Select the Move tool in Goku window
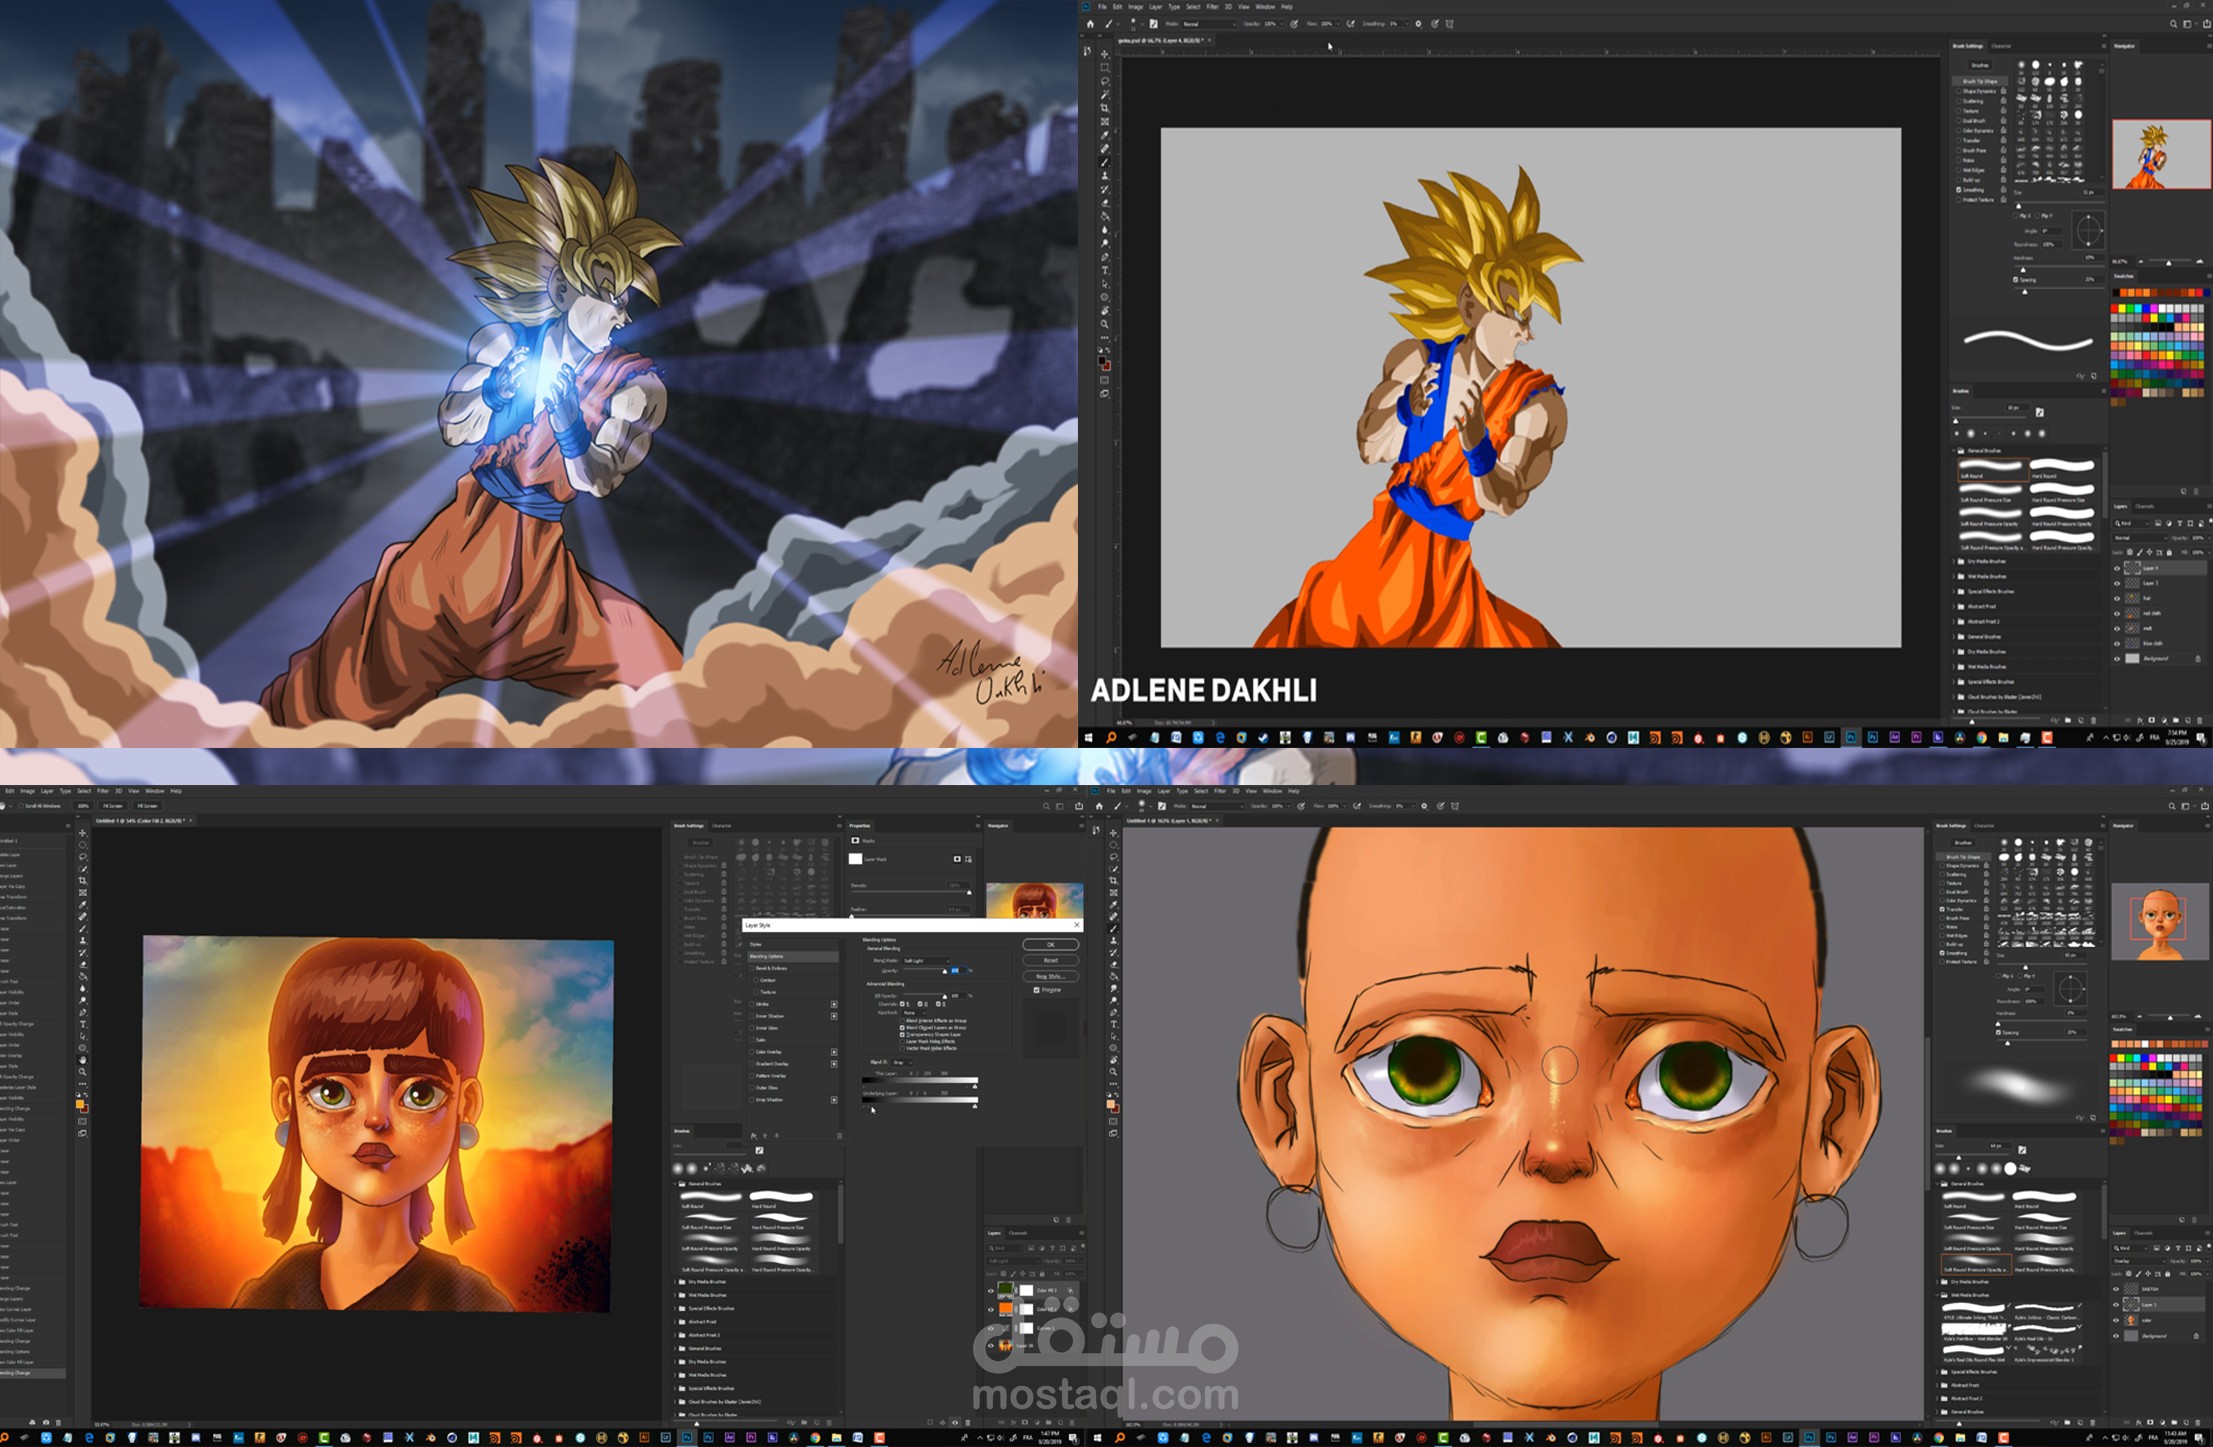Screen dimensions: 2213x1447 pos(1104,54)
